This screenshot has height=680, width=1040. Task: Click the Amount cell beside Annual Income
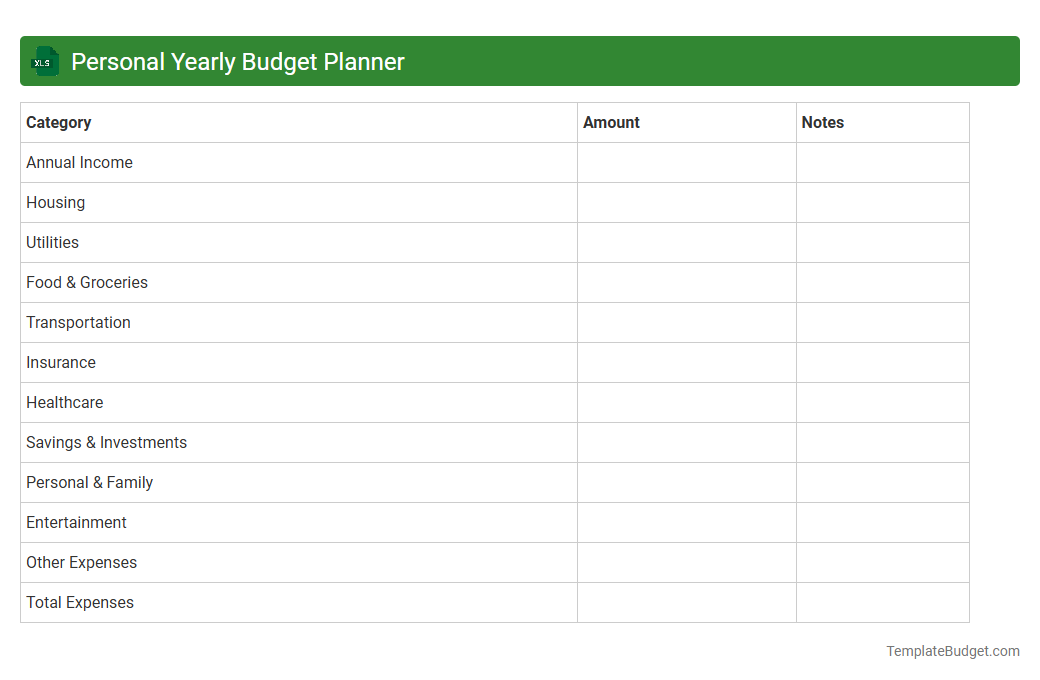(x=686, y=162)
